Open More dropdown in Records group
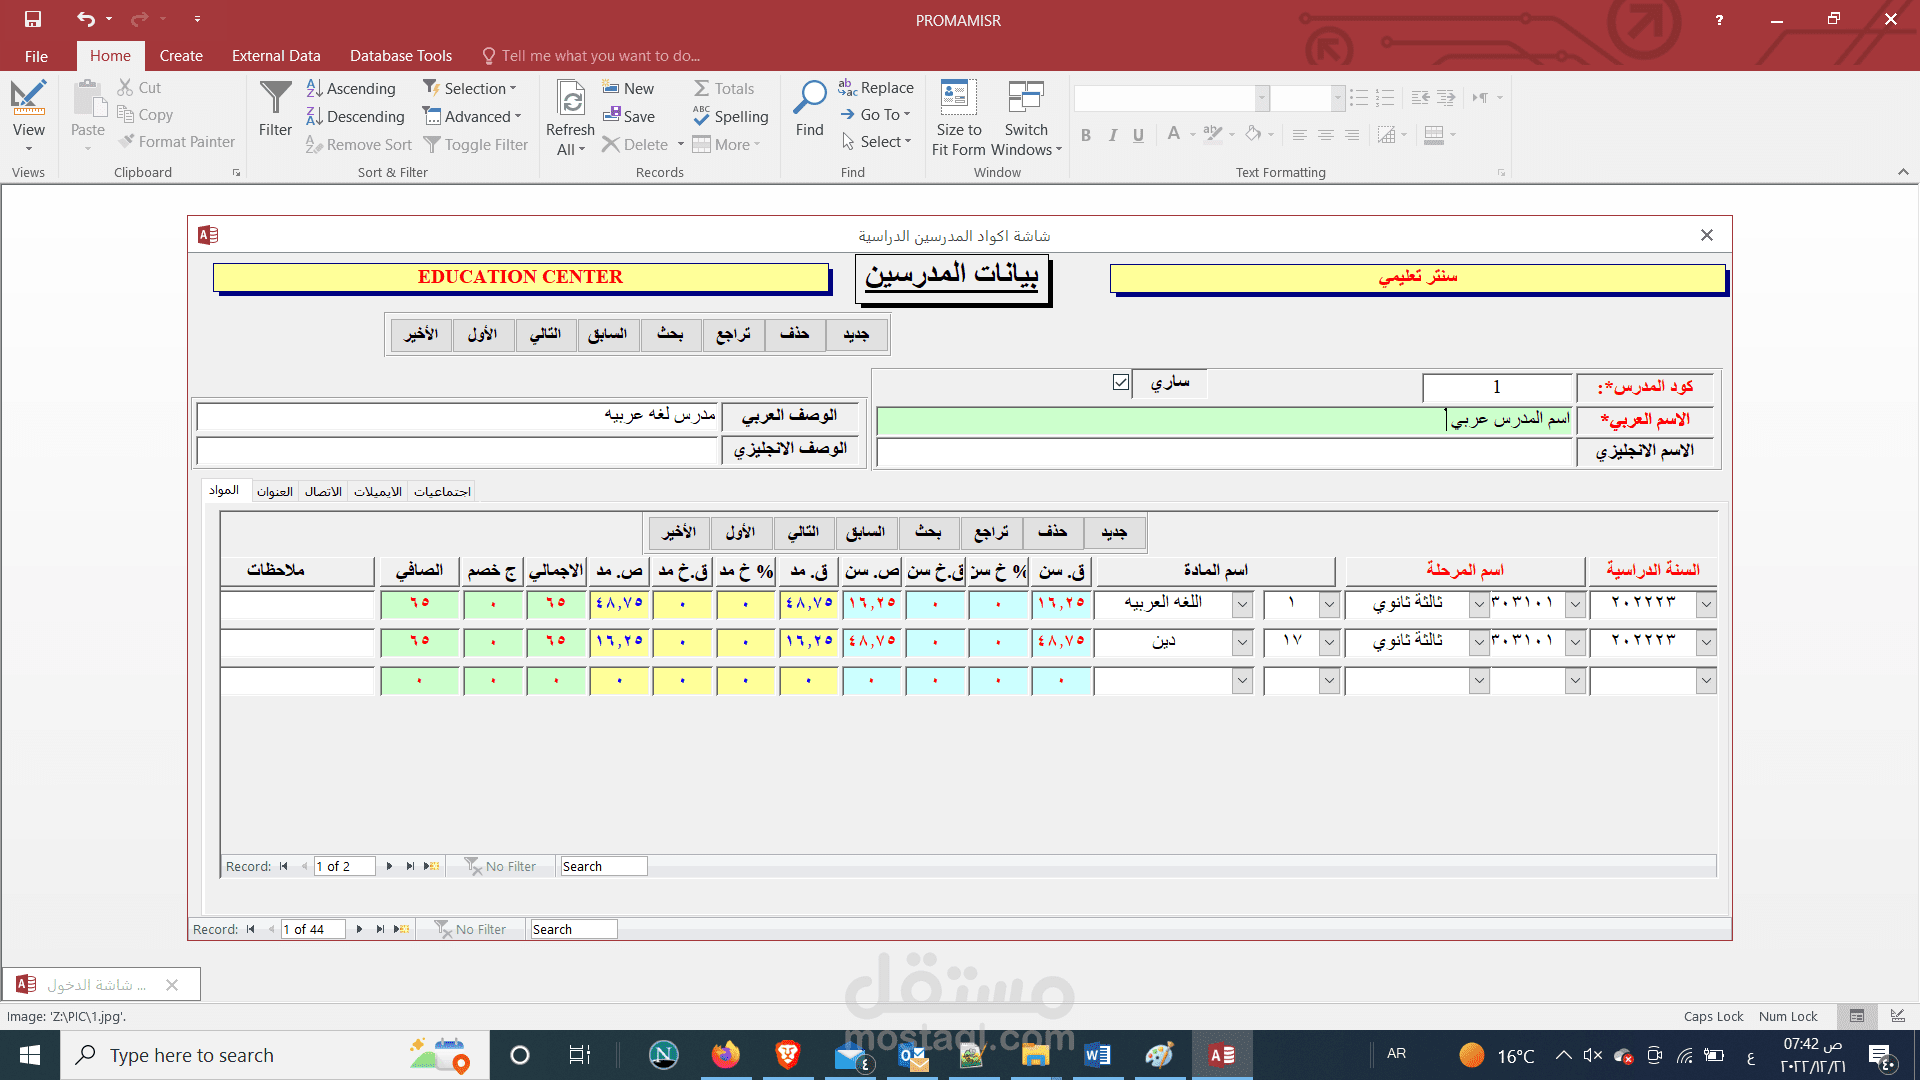The width and height of the screenshot is (1920, 1080). 726,145
